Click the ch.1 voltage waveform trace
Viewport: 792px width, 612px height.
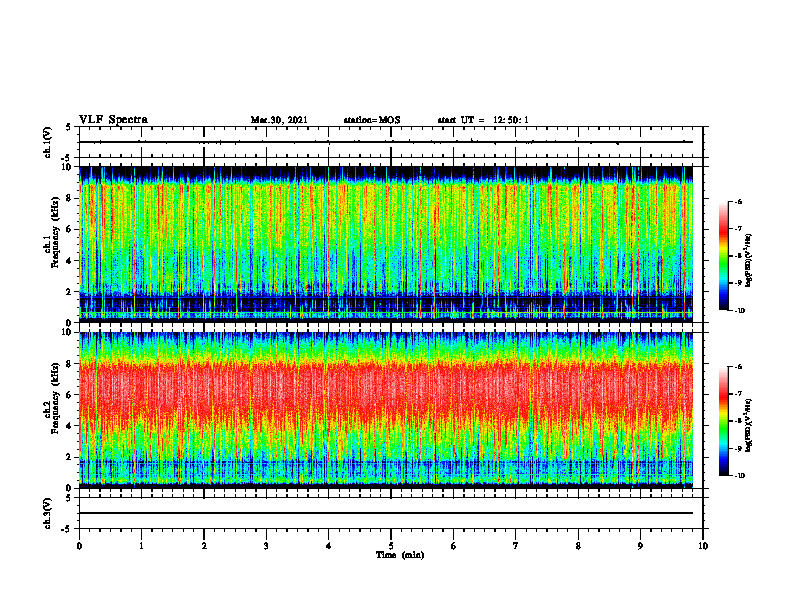[x=386, y=142]
